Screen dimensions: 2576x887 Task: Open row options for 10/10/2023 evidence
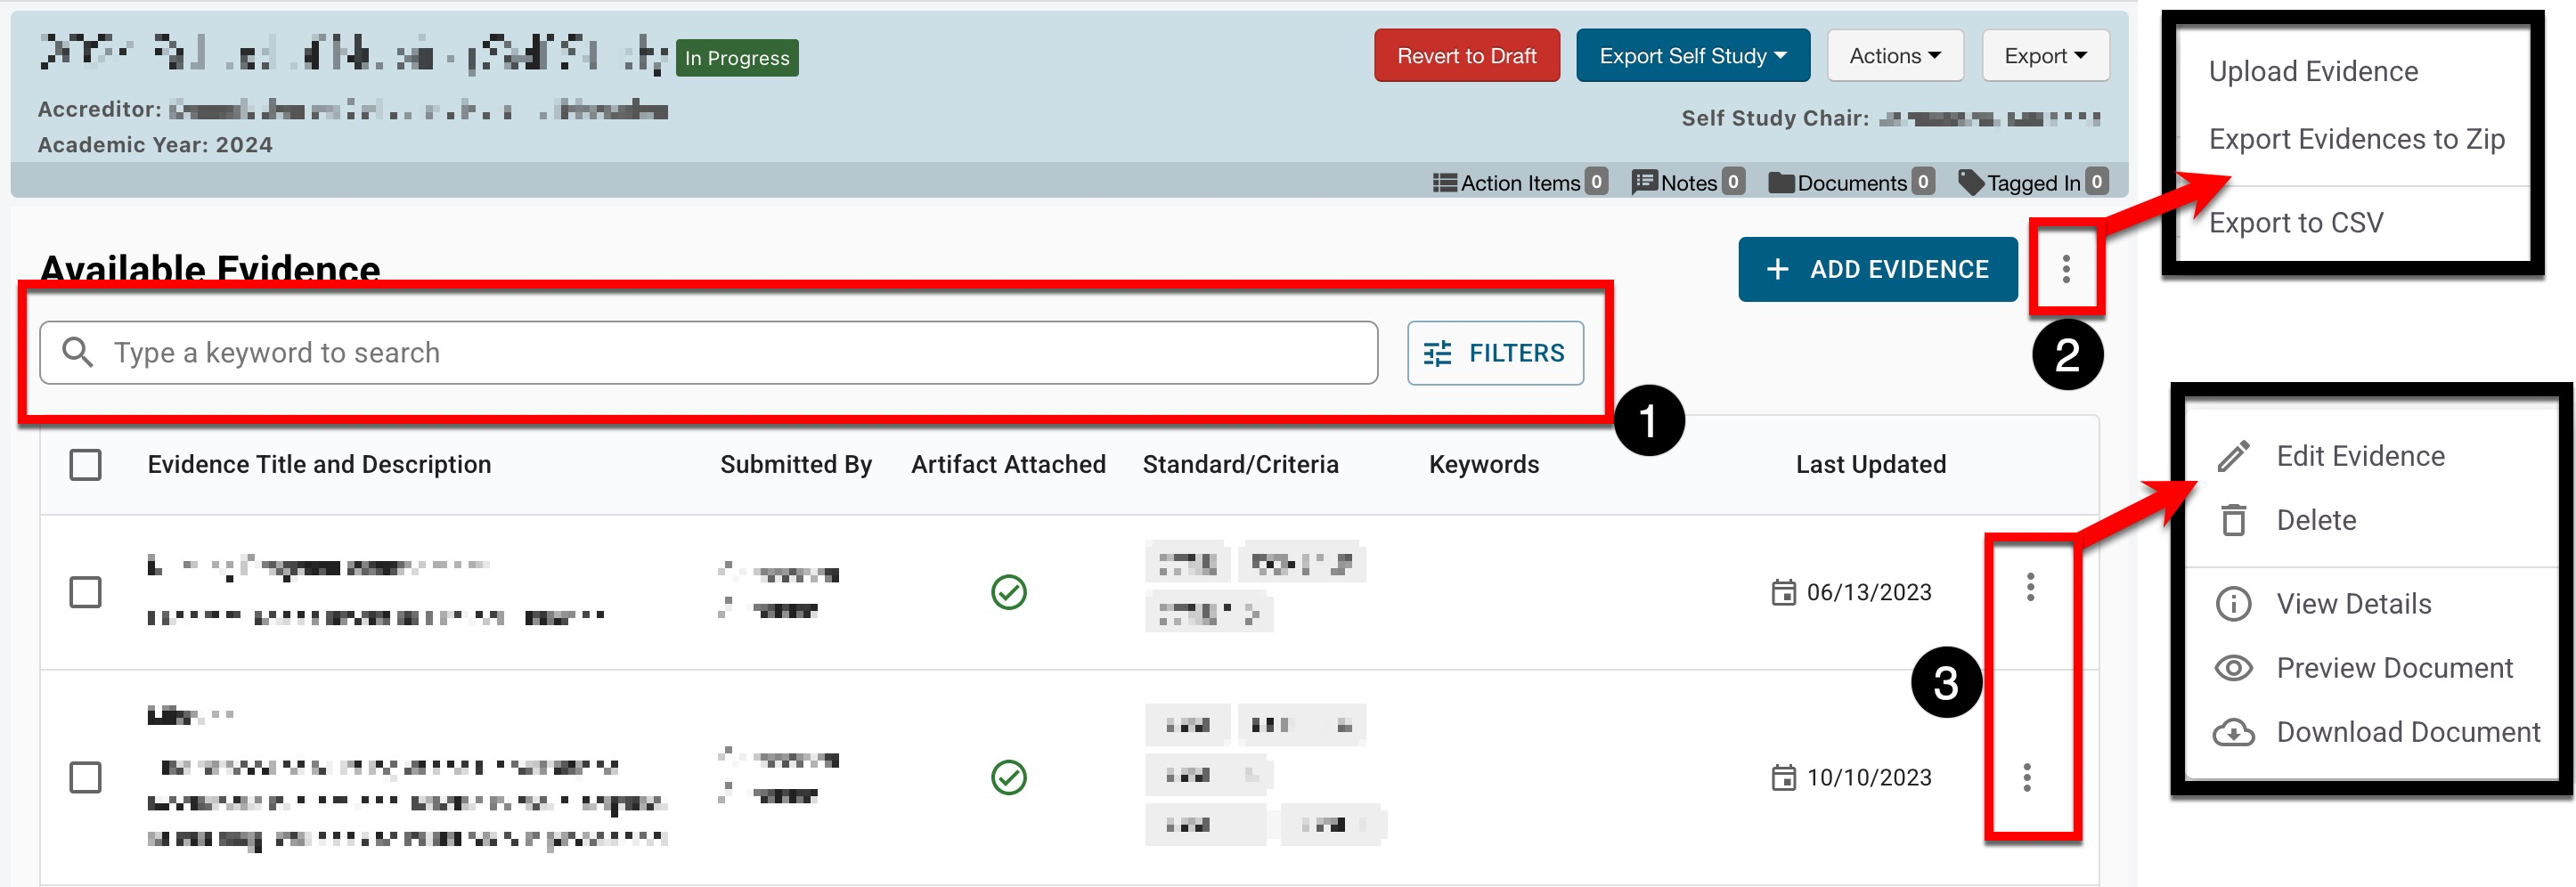pyautogui.click(x=2026, y=777)
